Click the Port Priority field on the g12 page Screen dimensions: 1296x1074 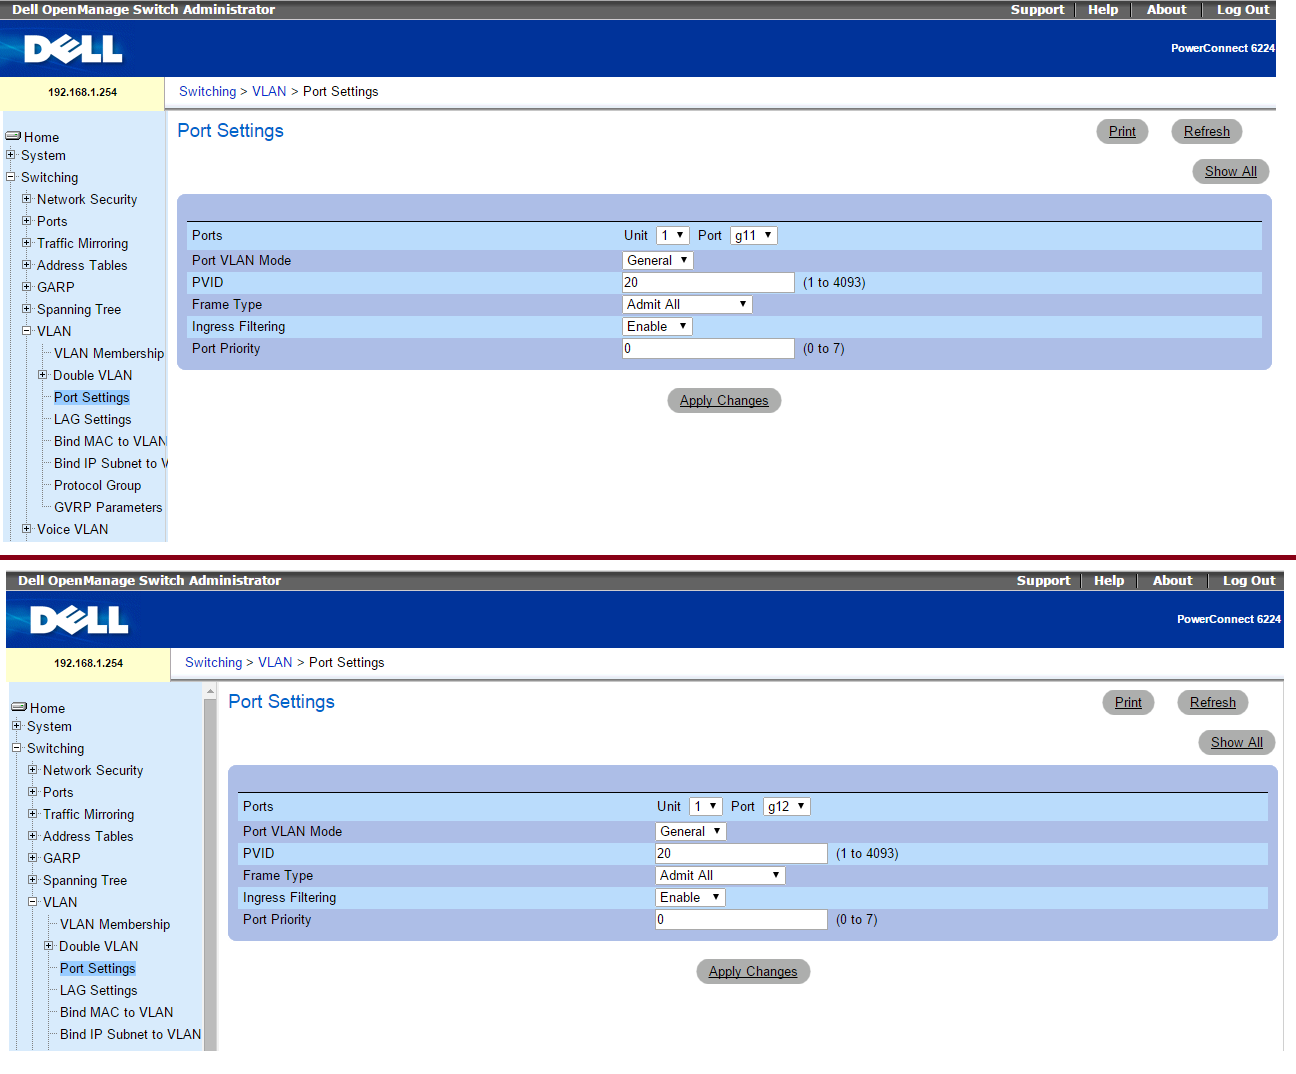click(741, 920)
